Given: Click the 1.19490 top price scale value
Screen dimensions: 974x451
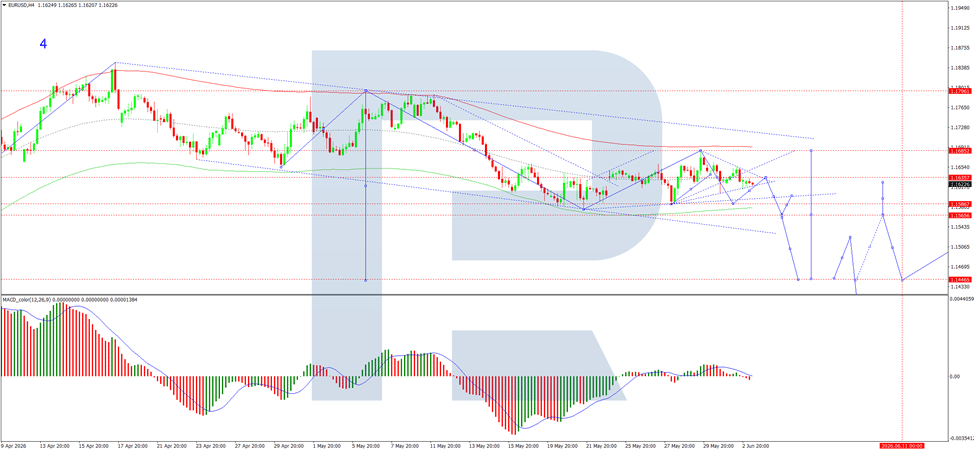Looking at the screenshot, I should click(960, 8).
